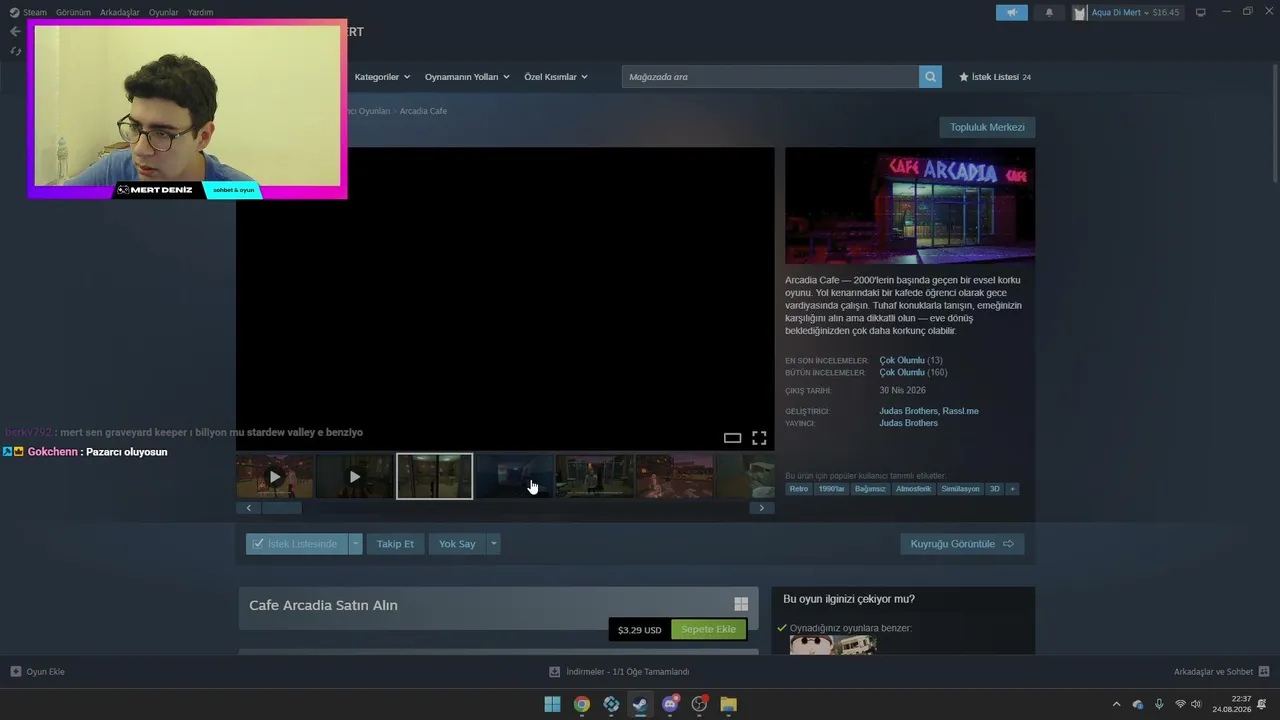Open the notifications bell
The image size is (1280, 720).
(1049, 13)
